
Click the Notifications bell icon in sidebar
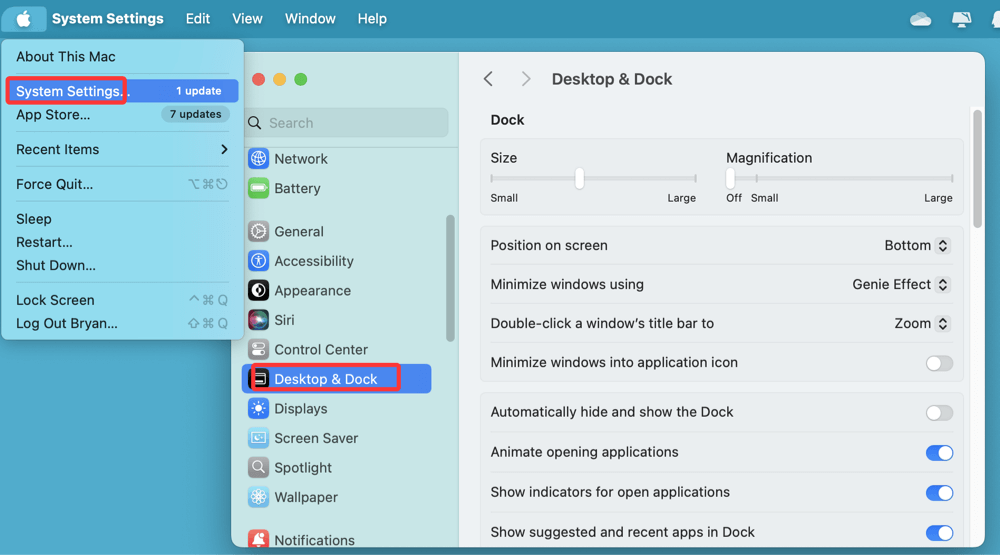pos(258,539)
